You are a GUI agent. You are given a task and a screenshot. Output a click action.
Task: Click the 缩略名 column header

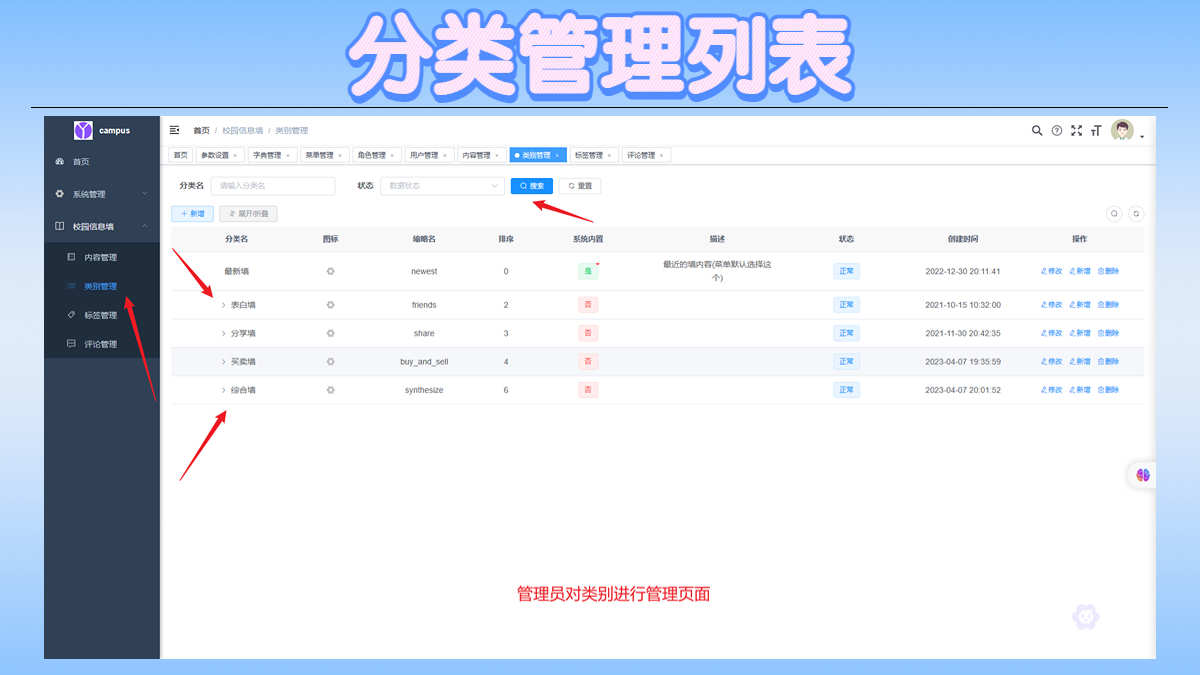(424, 239)
